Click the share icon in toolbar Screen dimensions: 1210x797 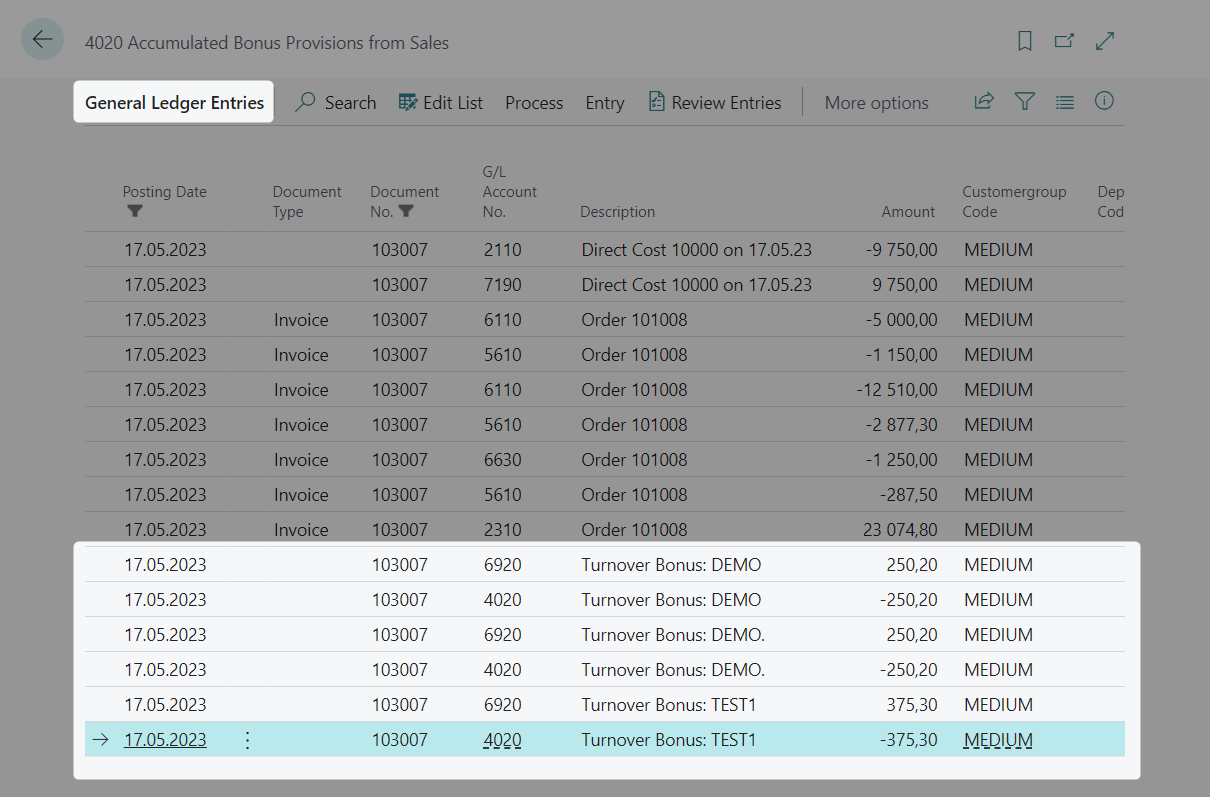click(x=984, y=101)
